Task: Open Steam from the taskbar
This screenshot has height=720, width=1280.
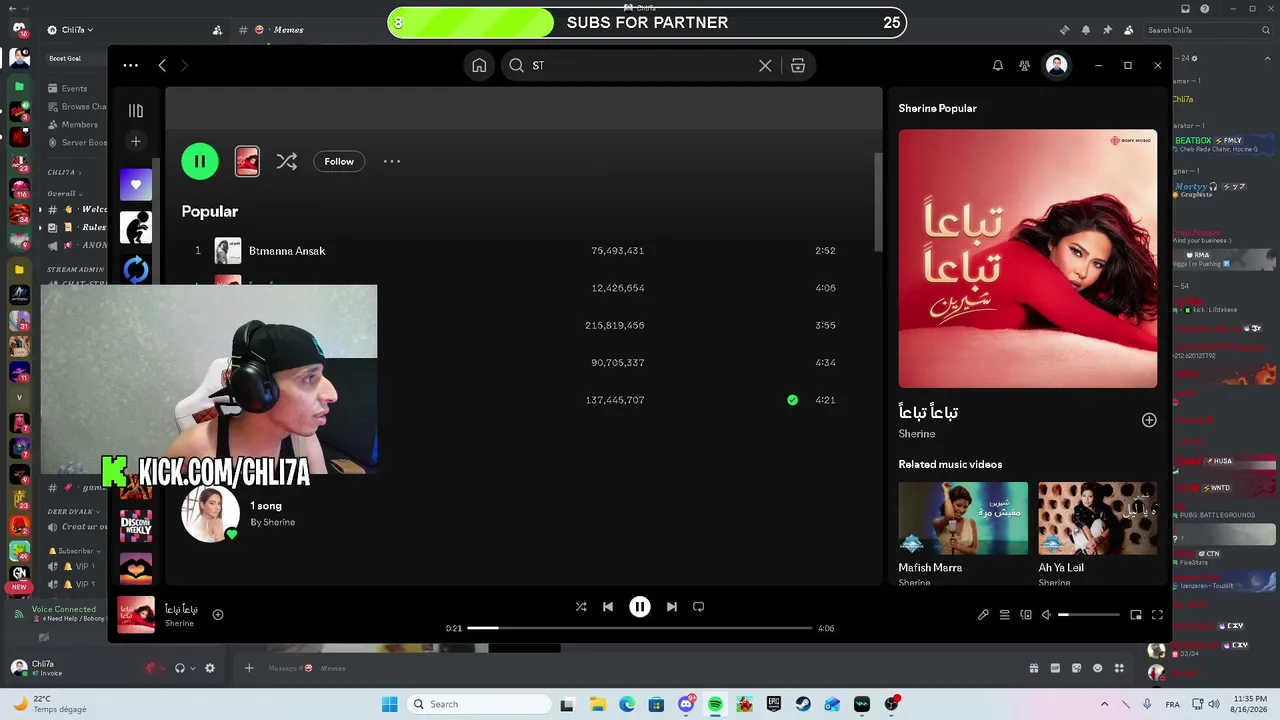Action: click(x=803, y=704)
